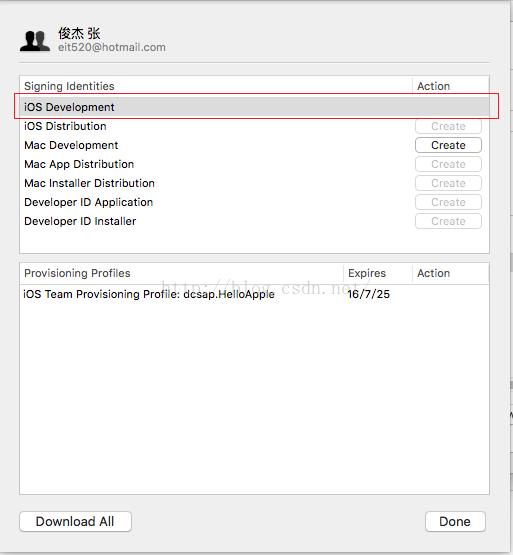Select the dcsap.HelloApple provisioning profile
Screen dimensions: 513x555
(255, 294)
